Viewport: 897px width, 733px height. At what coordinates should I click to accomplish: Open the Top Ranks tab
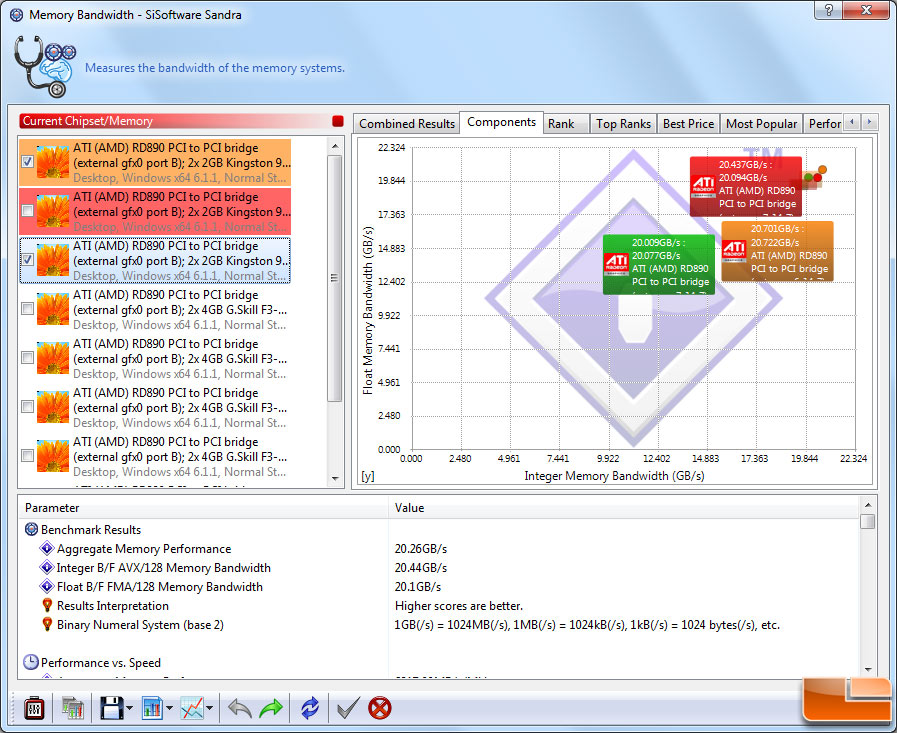pyautogui.click(x=623, y=123)
